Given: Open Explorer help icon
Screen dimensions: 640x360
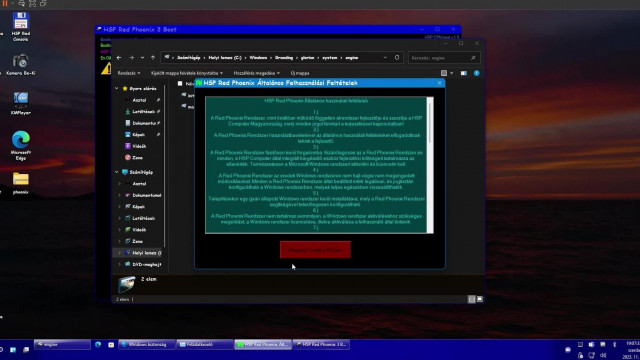Looking at the screenshot, I should tap(477, 73).
